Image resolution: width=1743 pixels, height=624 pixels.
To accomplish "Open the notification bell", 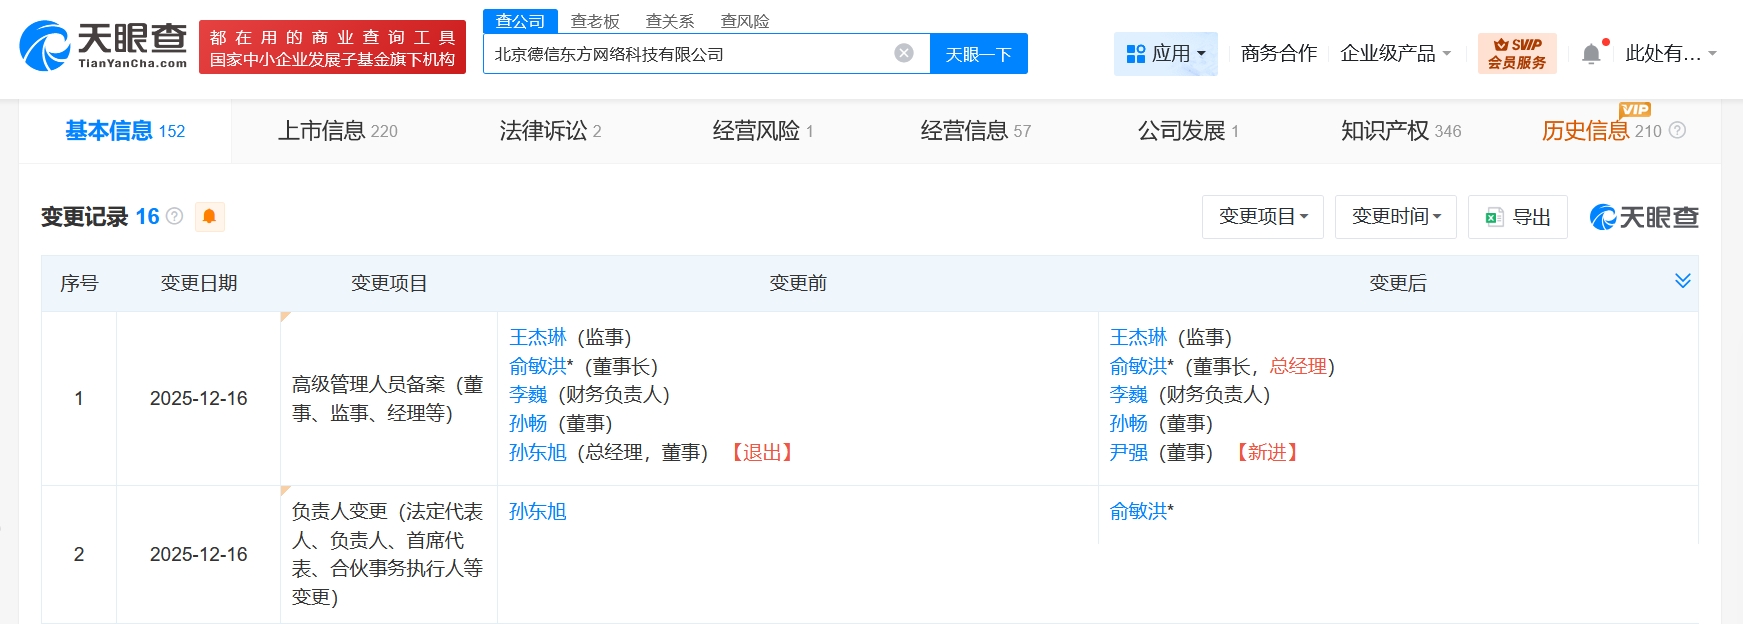I will (1591, 54).
